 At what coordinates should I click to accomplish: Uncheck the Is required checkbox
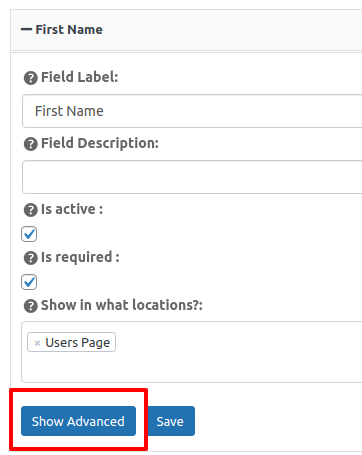(x=29, y=282)
